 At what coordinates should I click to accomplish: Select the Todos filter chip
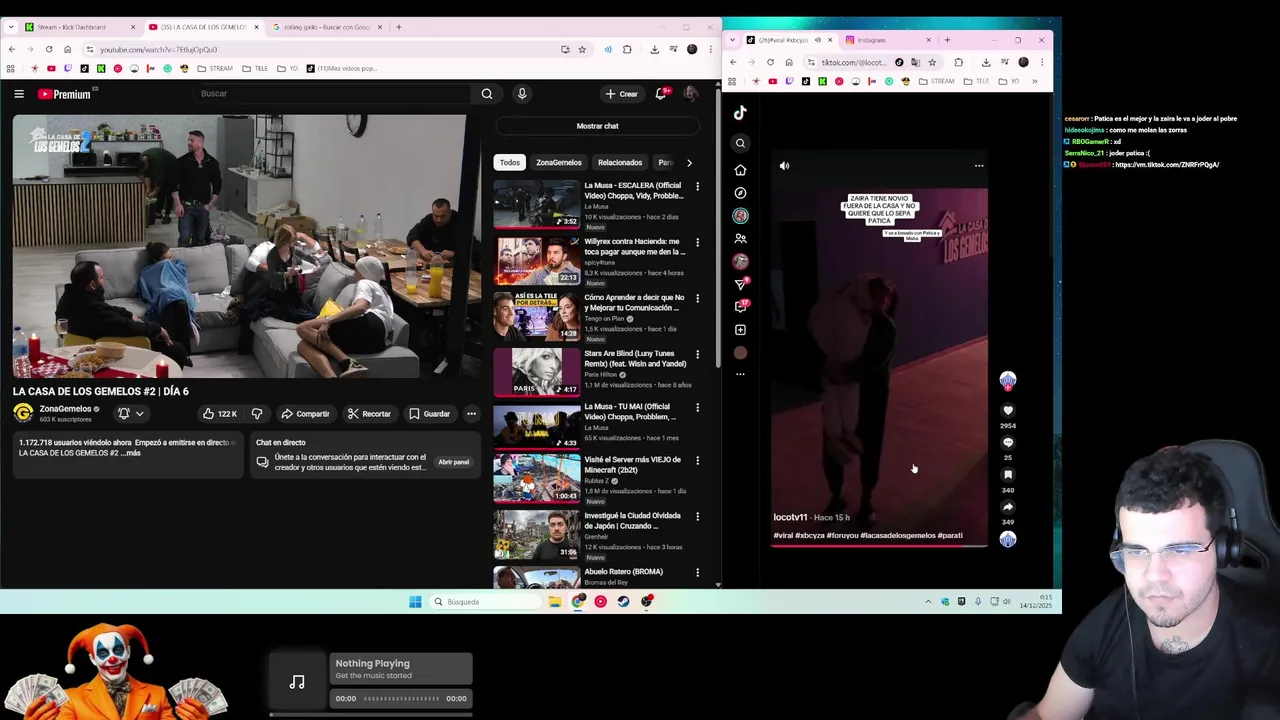pos(510,162)
